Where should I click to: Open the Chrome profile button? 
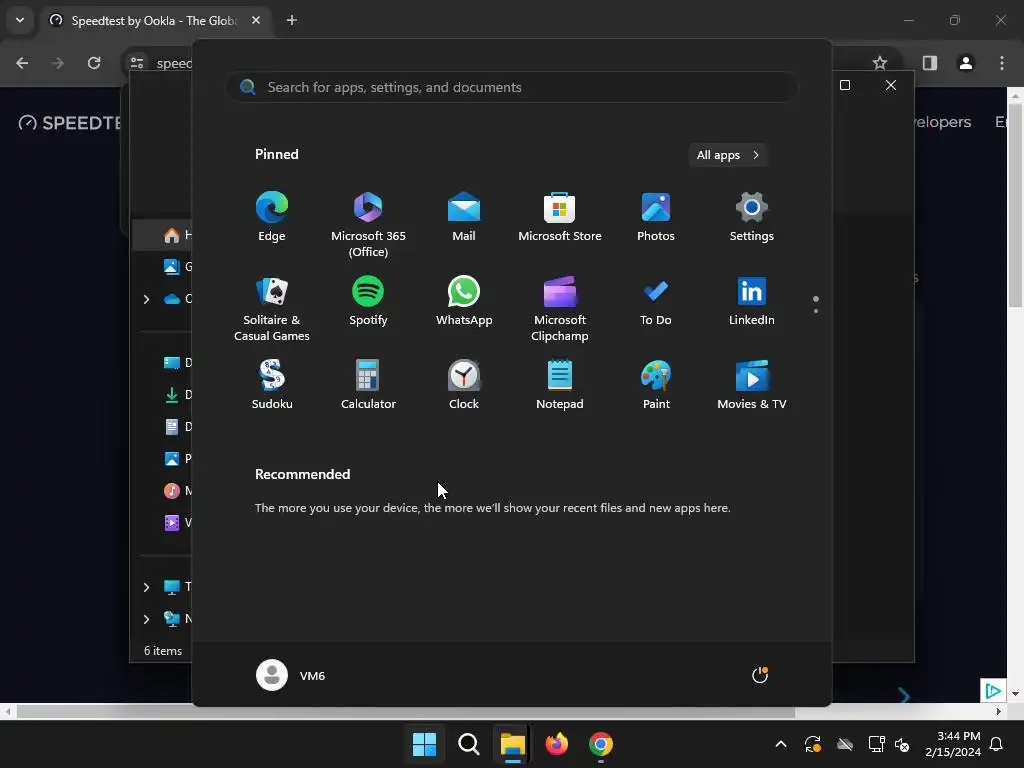(x=965, y=63)
